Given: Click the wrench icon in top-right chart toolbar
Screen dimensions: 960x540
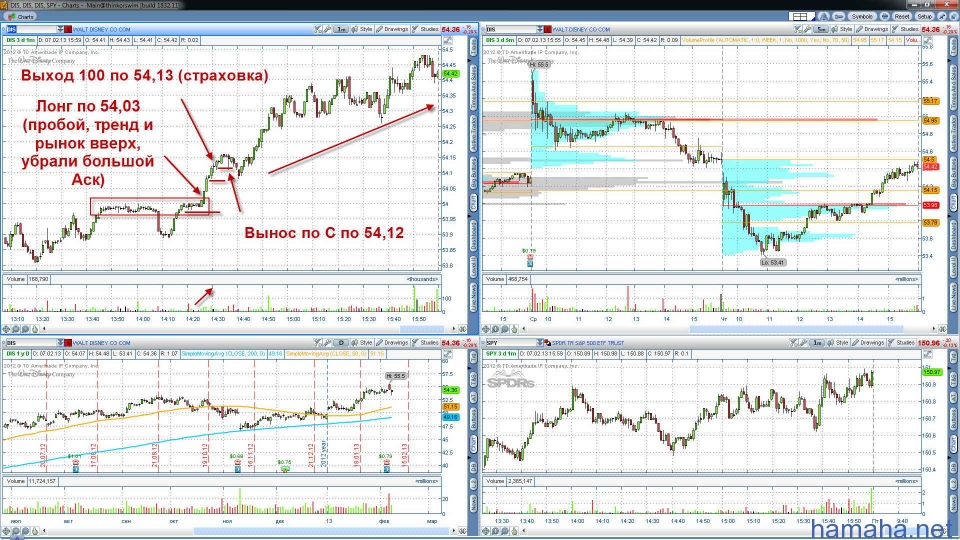Looking at the screenshot, I should tap(808, 29).
